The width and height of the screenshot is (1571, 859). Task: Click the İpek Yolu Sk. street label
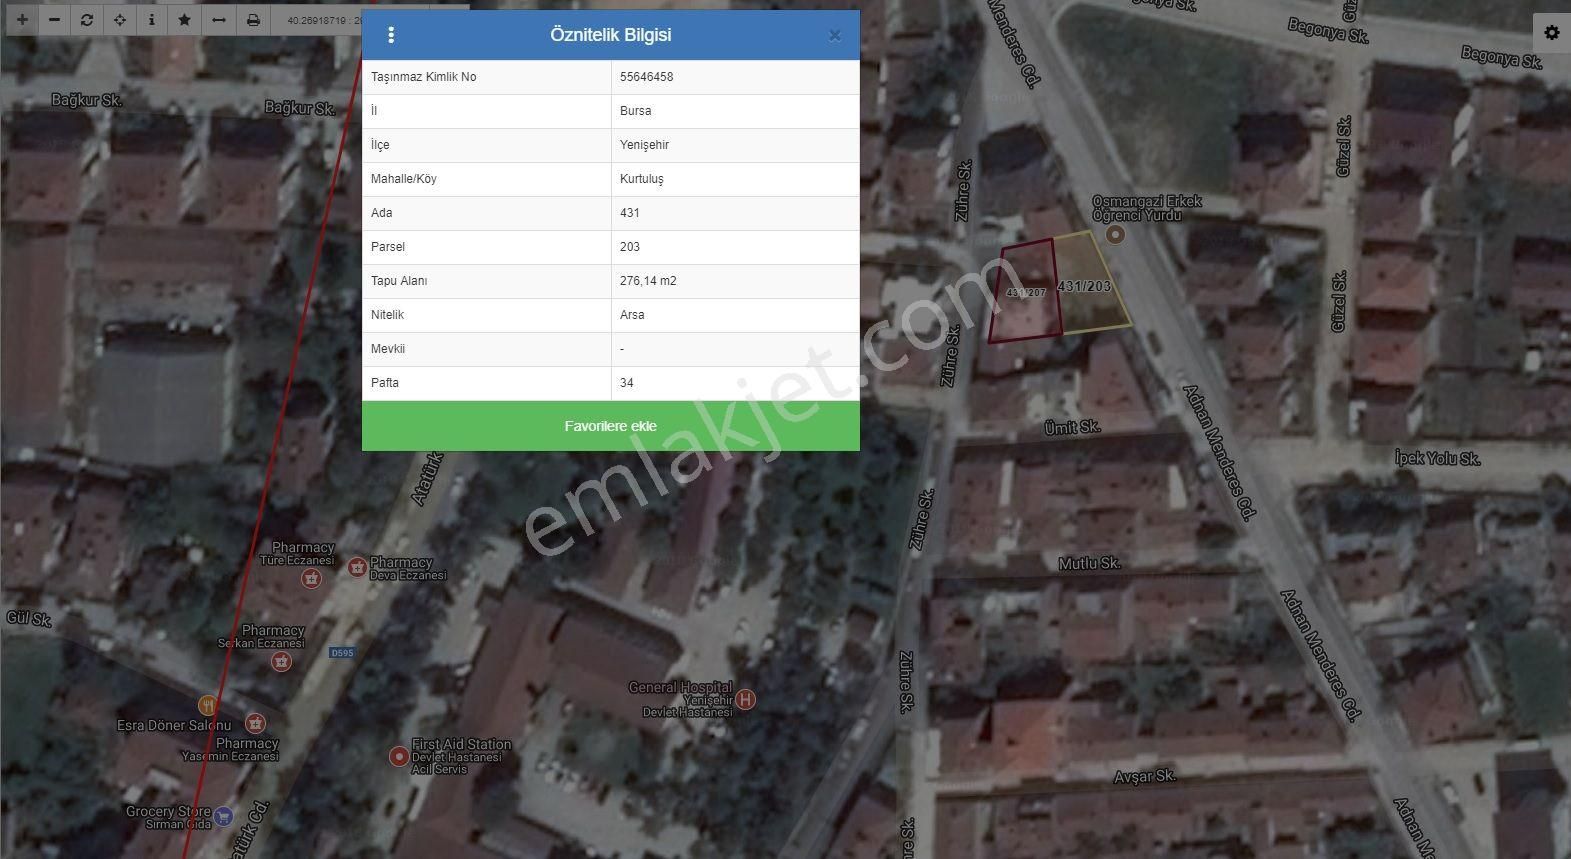pyautogui.click(x=1437, y=459)
